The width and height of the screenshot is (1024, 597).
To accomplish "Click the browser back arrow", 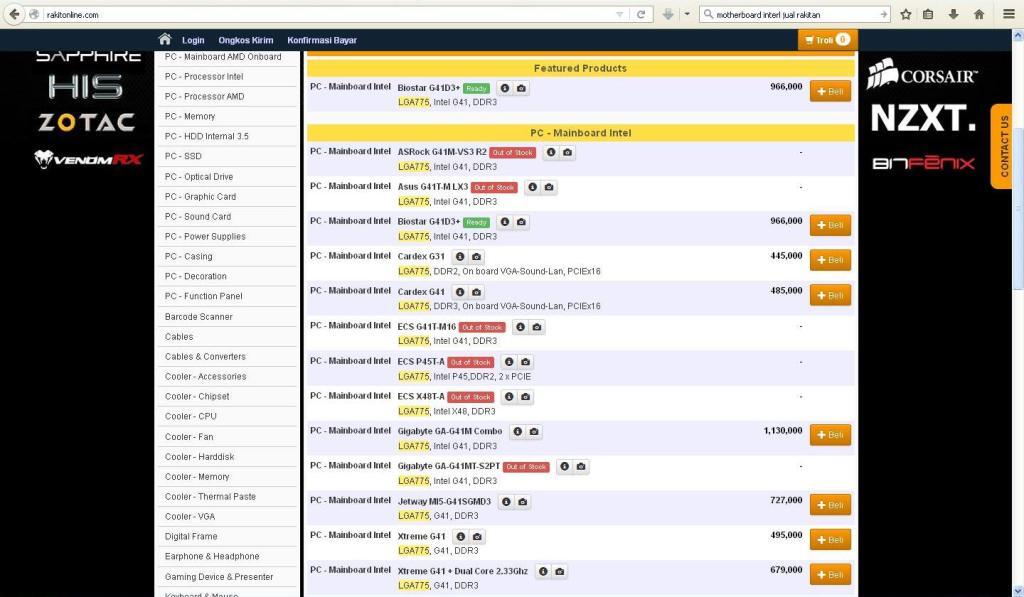I will coord(14,14).
